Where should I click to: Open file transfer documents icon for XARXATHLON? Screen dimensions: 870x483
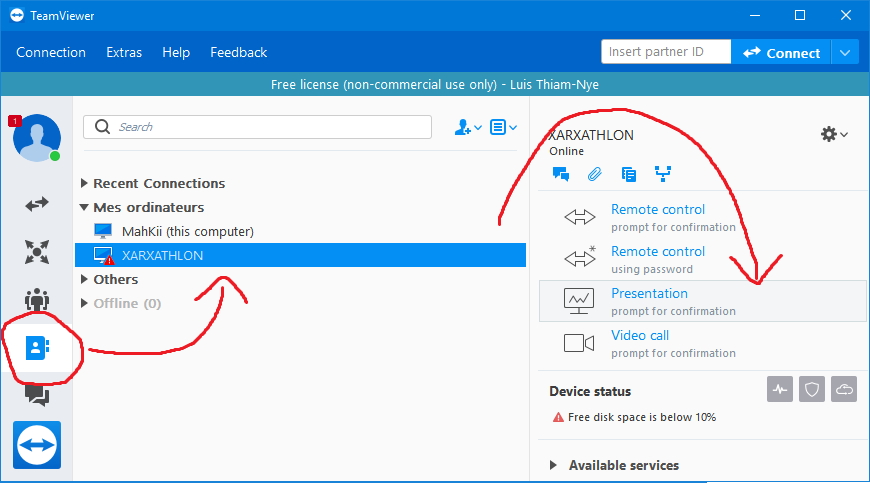[x=629, y=174]
